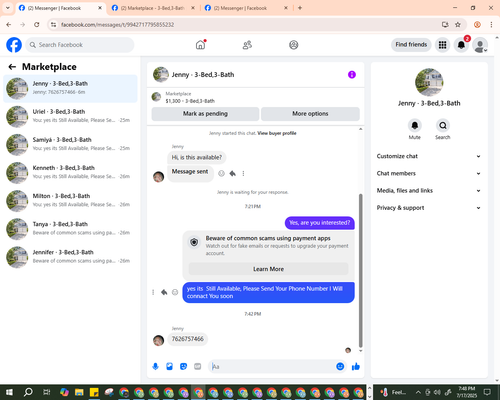Reload the page

[x=37, y=25]
